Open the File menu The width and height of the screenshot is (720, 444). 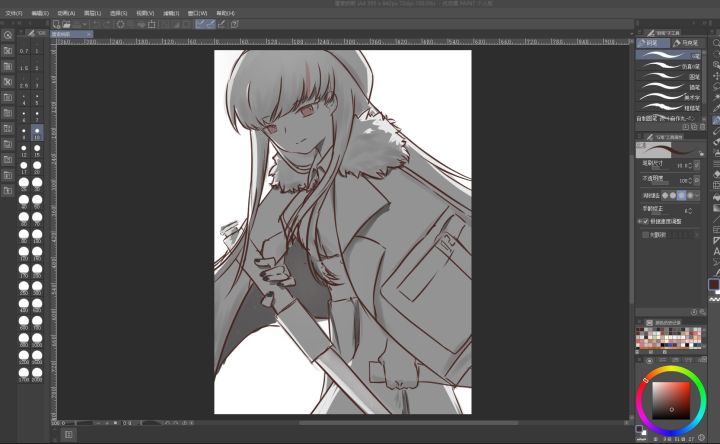pos(12,13)
